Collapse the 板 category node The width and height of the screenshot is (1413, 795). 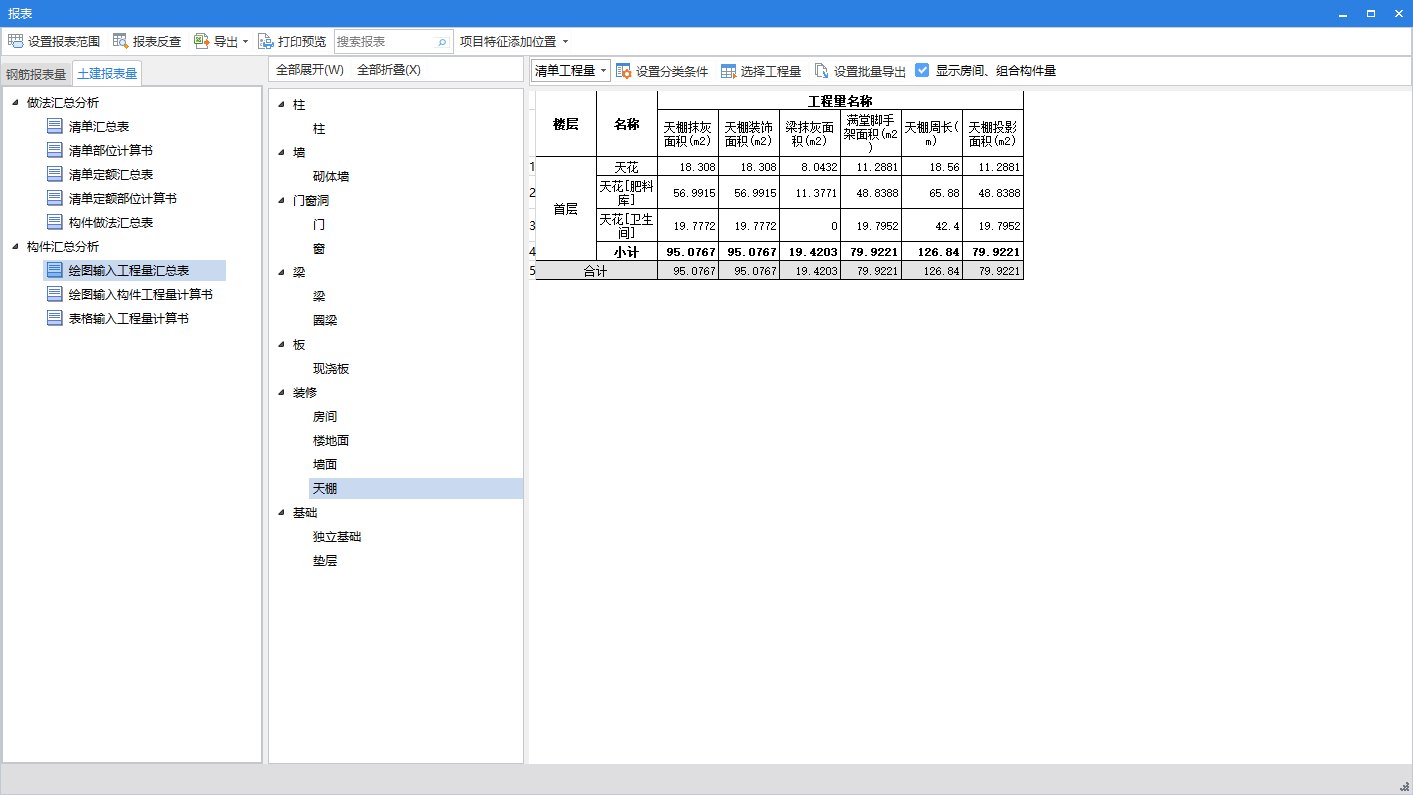point(281,344)
